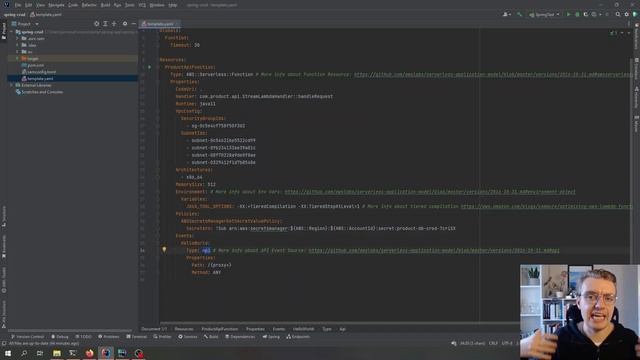Image resolution: width=640 pixels, height=360 pixels.
Task: Expand the src folder
Action: point(17,52)
